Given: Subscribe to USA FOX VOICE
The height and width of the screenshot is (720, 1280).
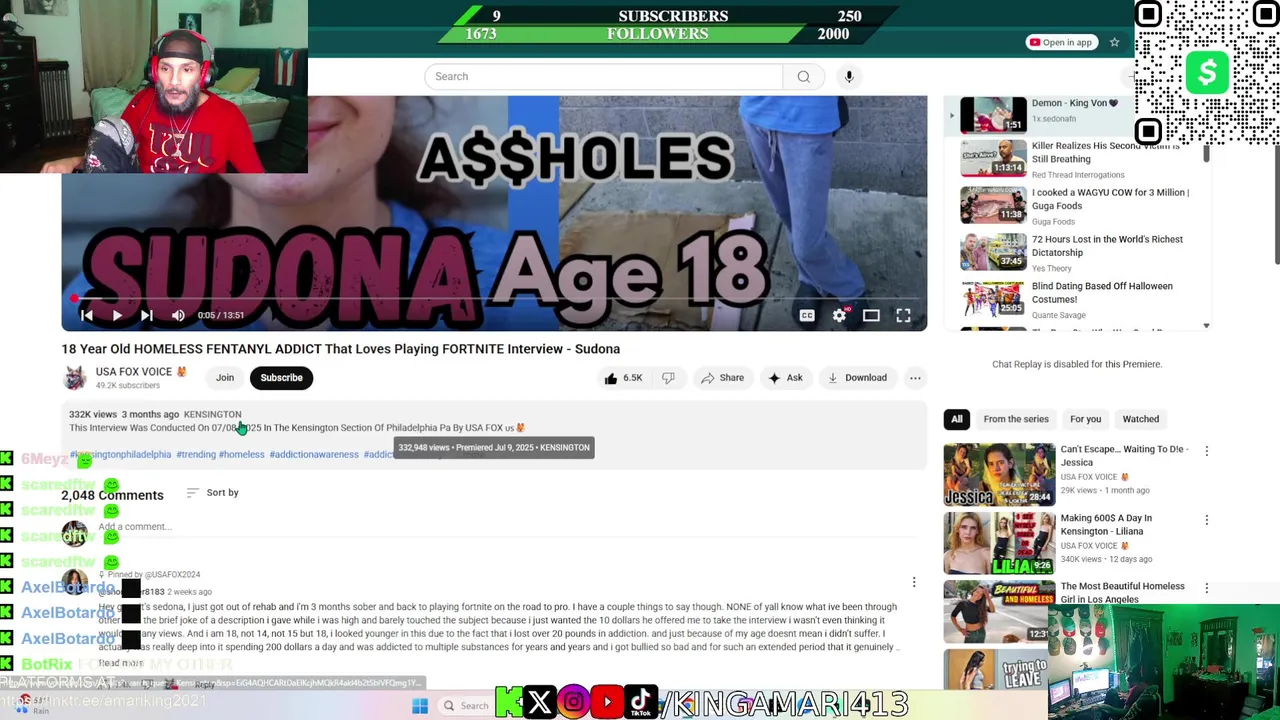Looking at the screenshot, I should tap(281, 378).
